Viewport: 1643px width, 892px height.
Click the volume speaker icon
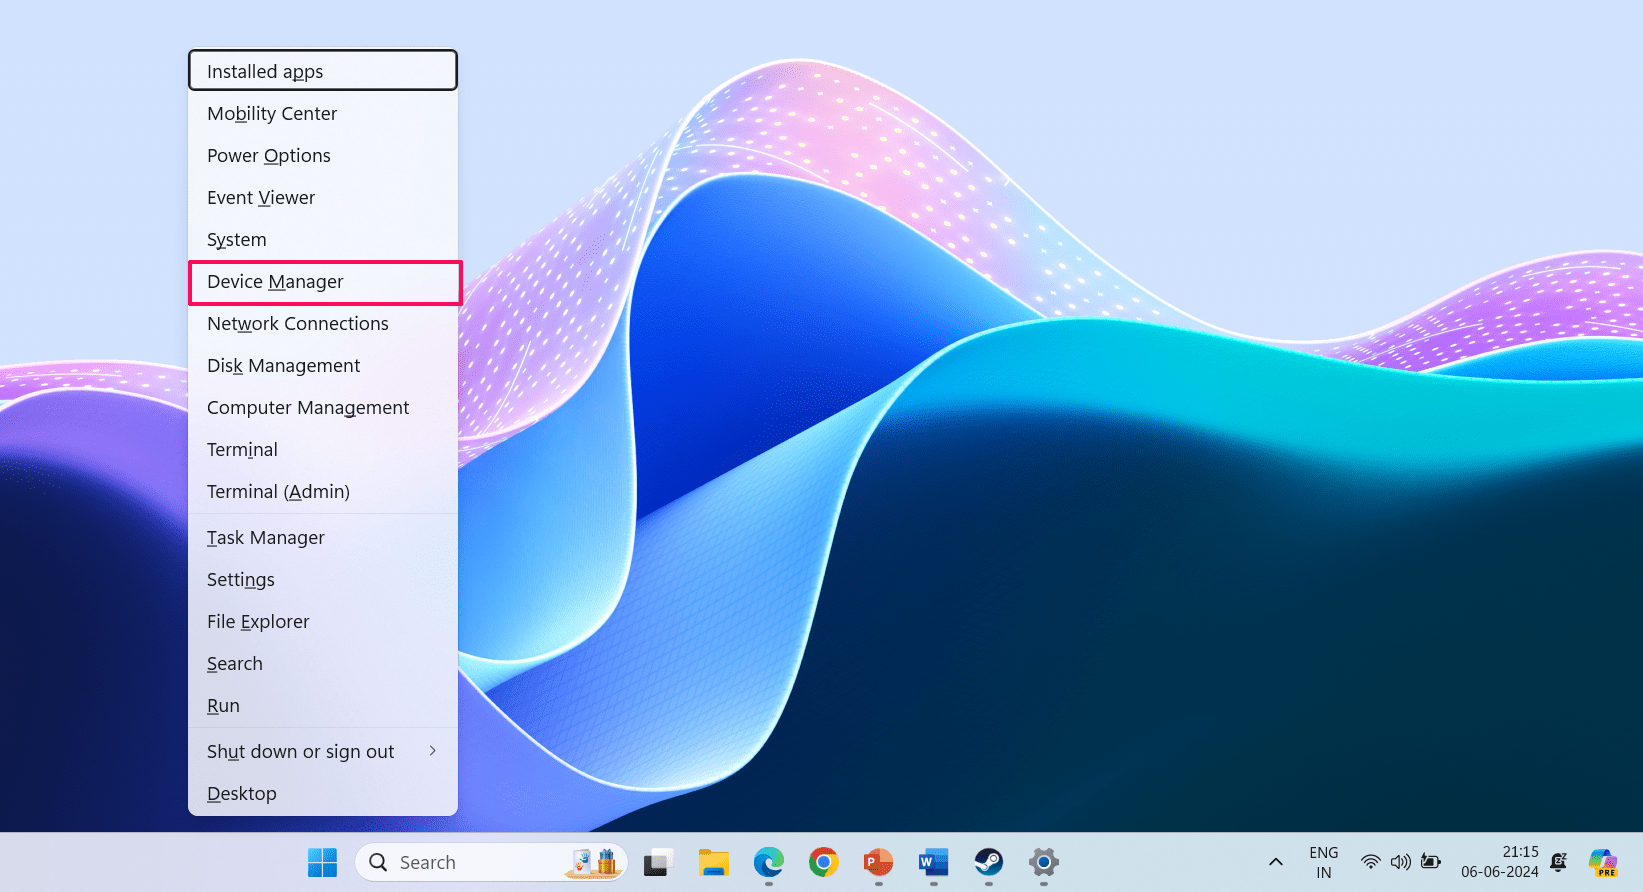tap(1401, 862)
